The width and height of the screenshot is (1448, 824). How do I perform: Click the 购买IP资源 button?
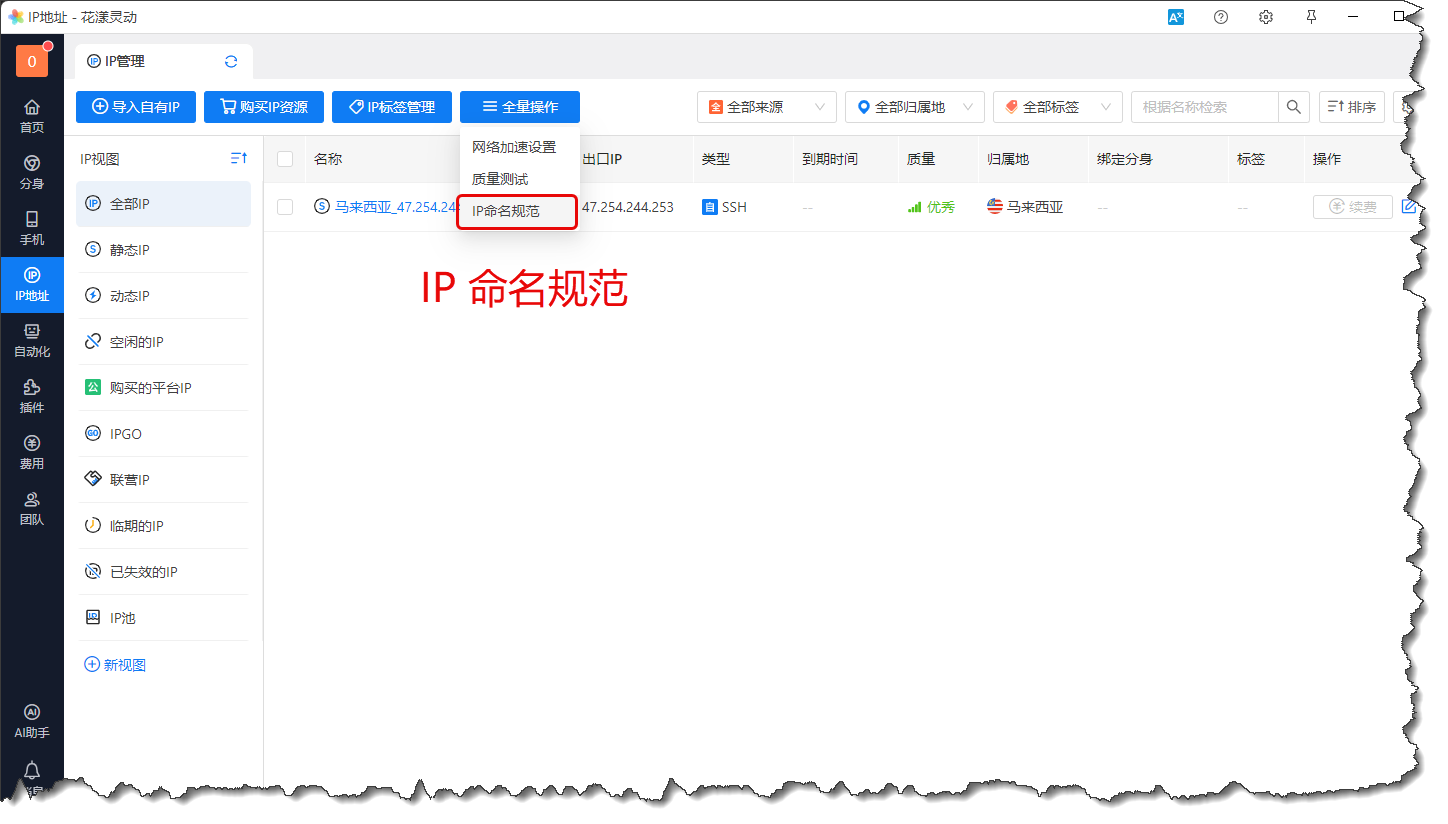[264, 107]
